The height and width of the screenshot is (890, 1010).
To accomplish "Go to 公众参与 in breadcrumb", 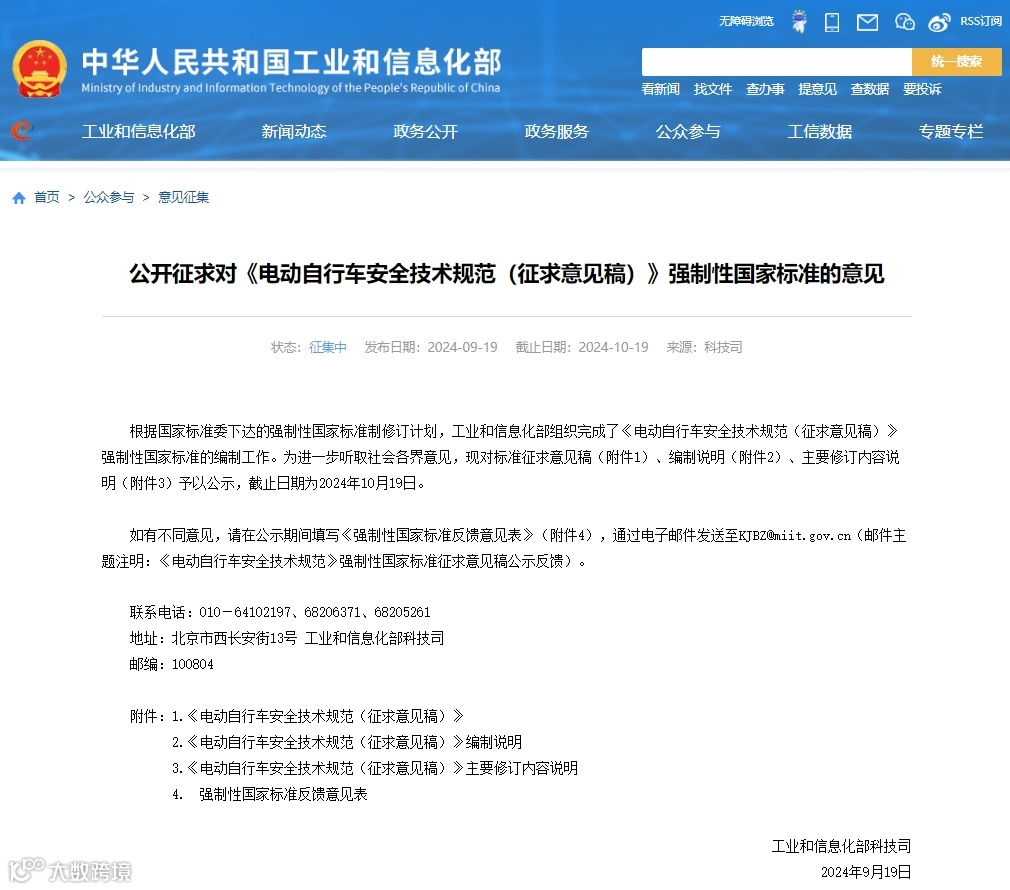I will click(109, 197).
